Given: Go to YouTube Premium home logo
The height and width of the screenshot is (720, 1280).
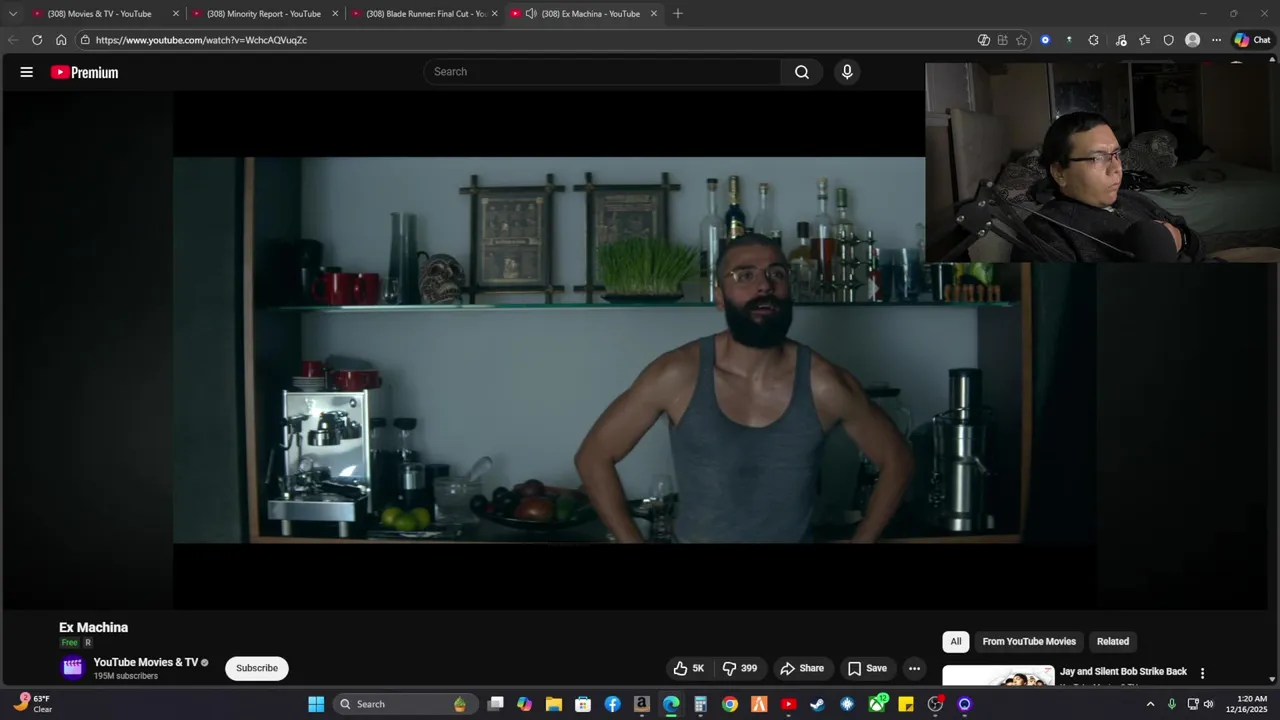Looking at the screenshot, I should tap(85, 72).
